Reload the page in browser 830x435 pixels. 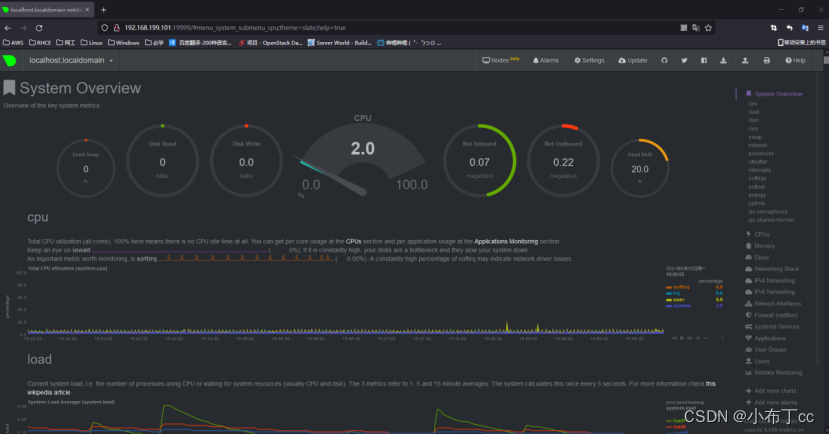39,28
